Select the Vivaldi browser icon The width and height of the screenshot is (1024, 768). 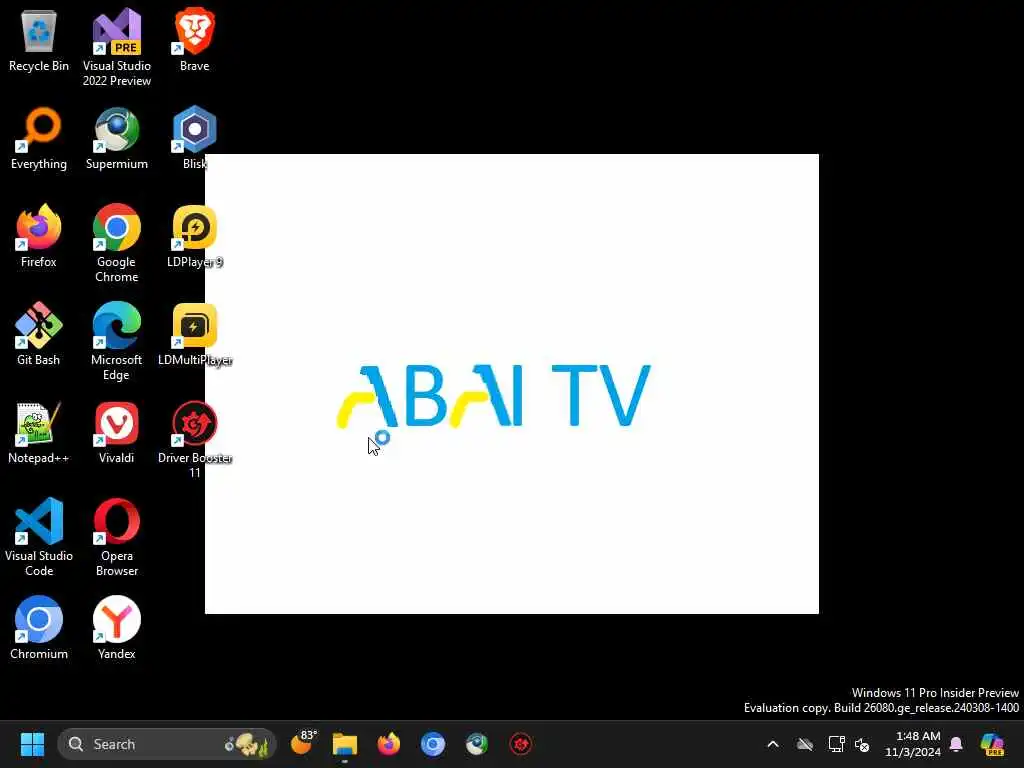click(x=117, y=432)
